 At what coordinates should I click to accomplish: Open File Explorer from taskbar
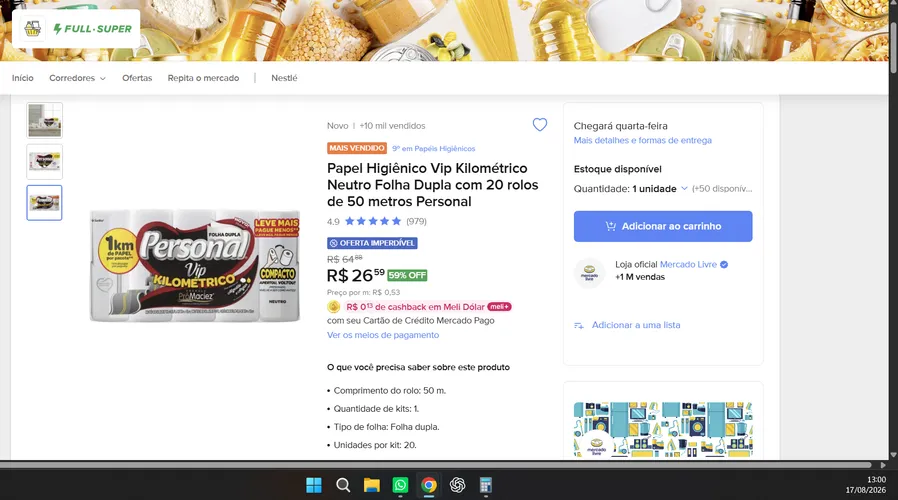(x=372, y=485)
